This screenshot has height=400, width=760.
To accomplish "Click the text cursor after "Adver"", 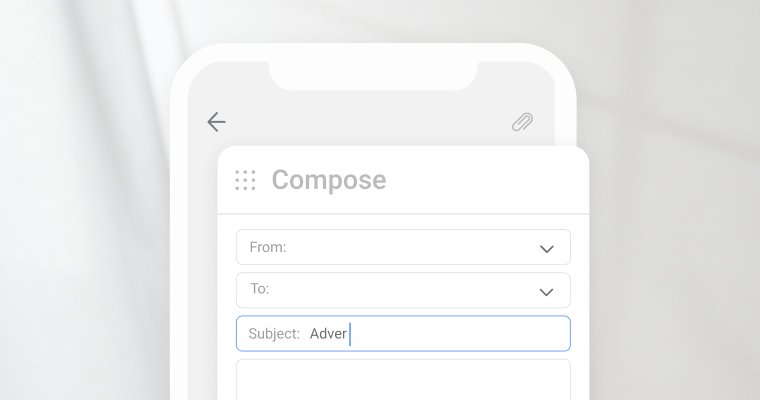I will (x=350, y=334).
